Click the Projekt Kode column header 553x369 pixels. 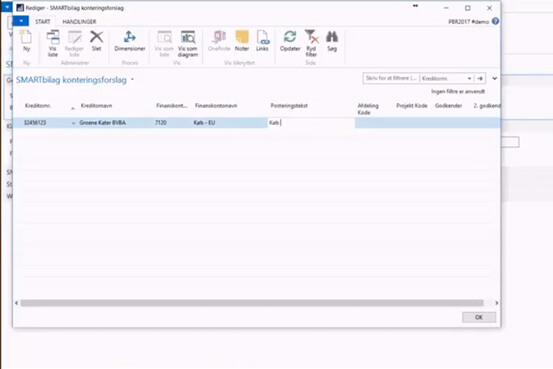(412, 105)
